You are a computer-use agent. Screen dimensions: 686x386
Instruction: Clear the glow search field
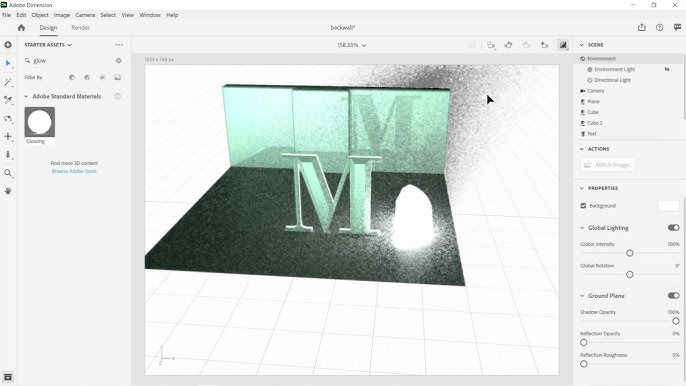pos(119,60)
